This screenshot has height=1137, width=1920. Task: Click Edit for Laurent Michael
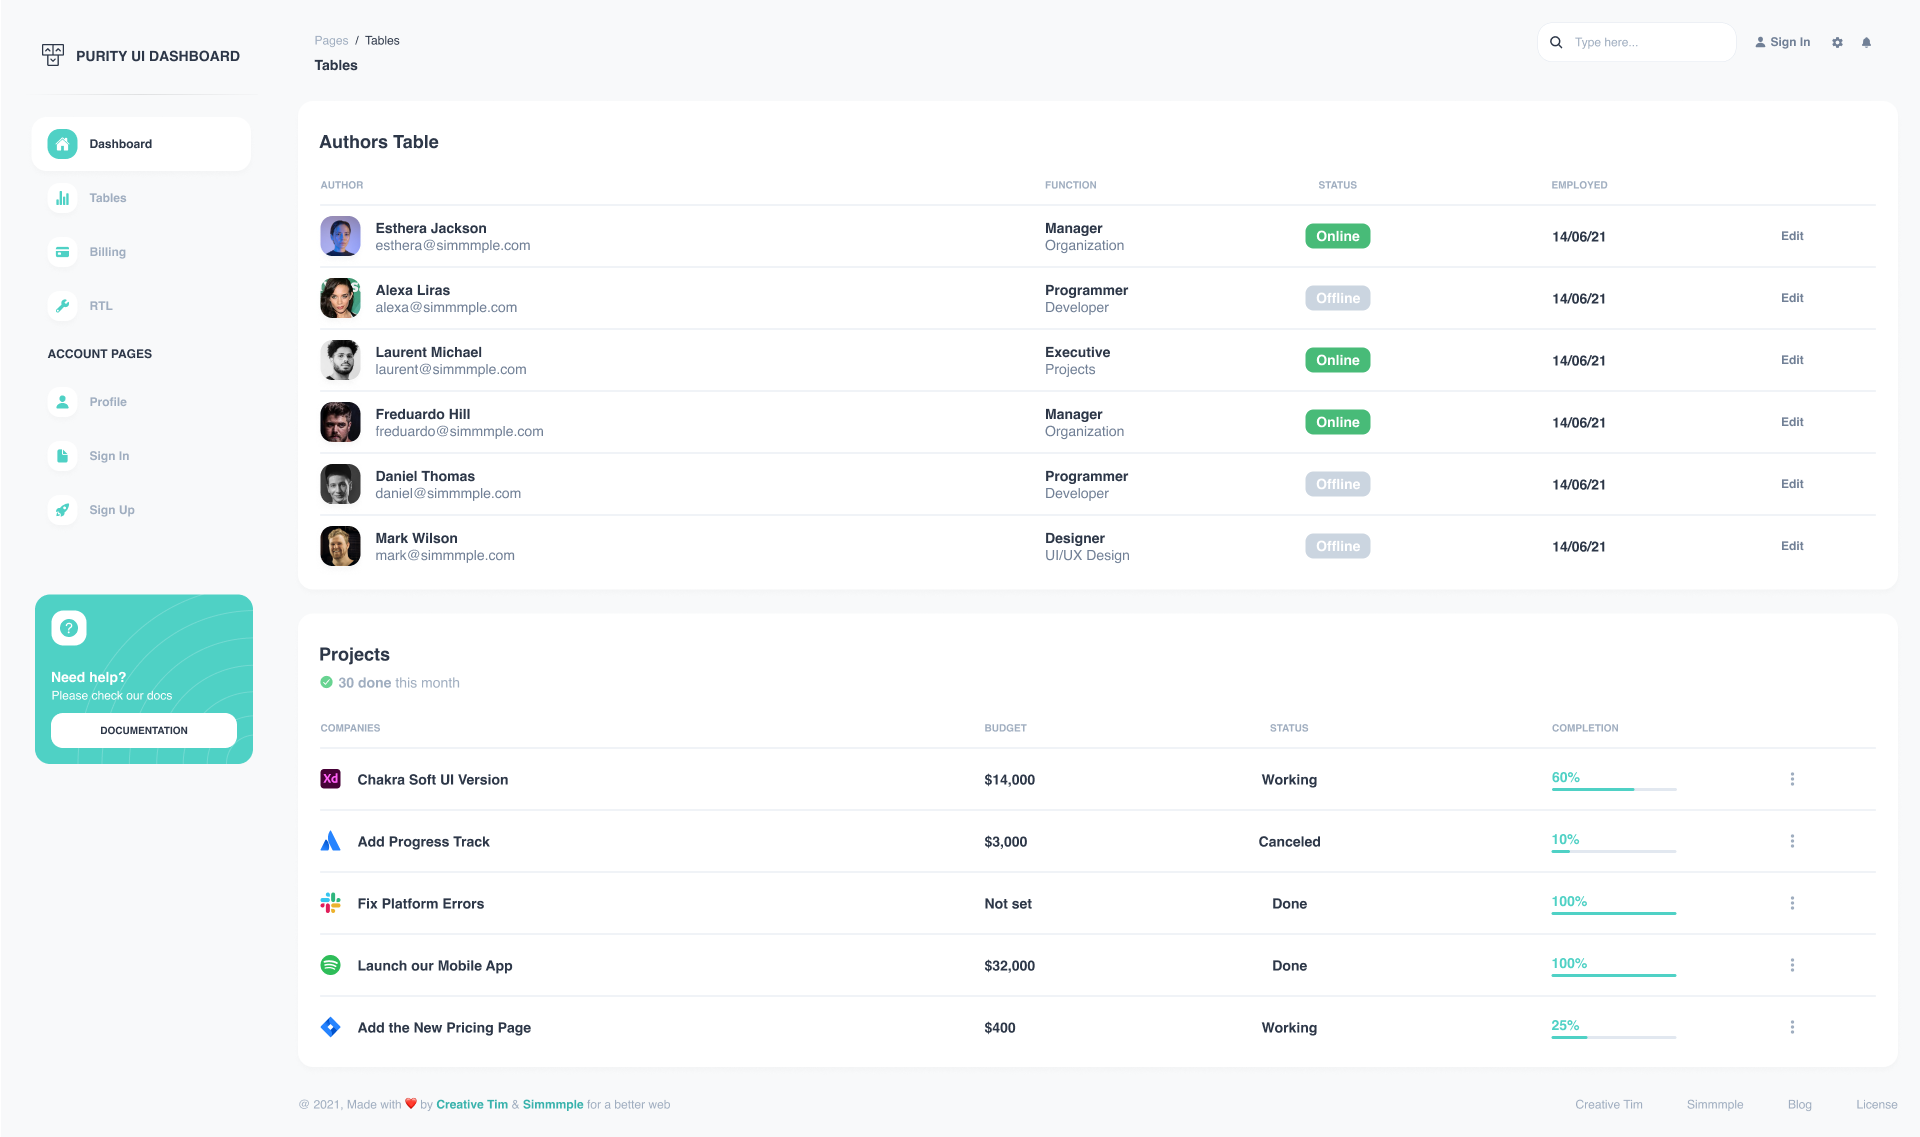pyautogui.click(x=1791, y=360)
